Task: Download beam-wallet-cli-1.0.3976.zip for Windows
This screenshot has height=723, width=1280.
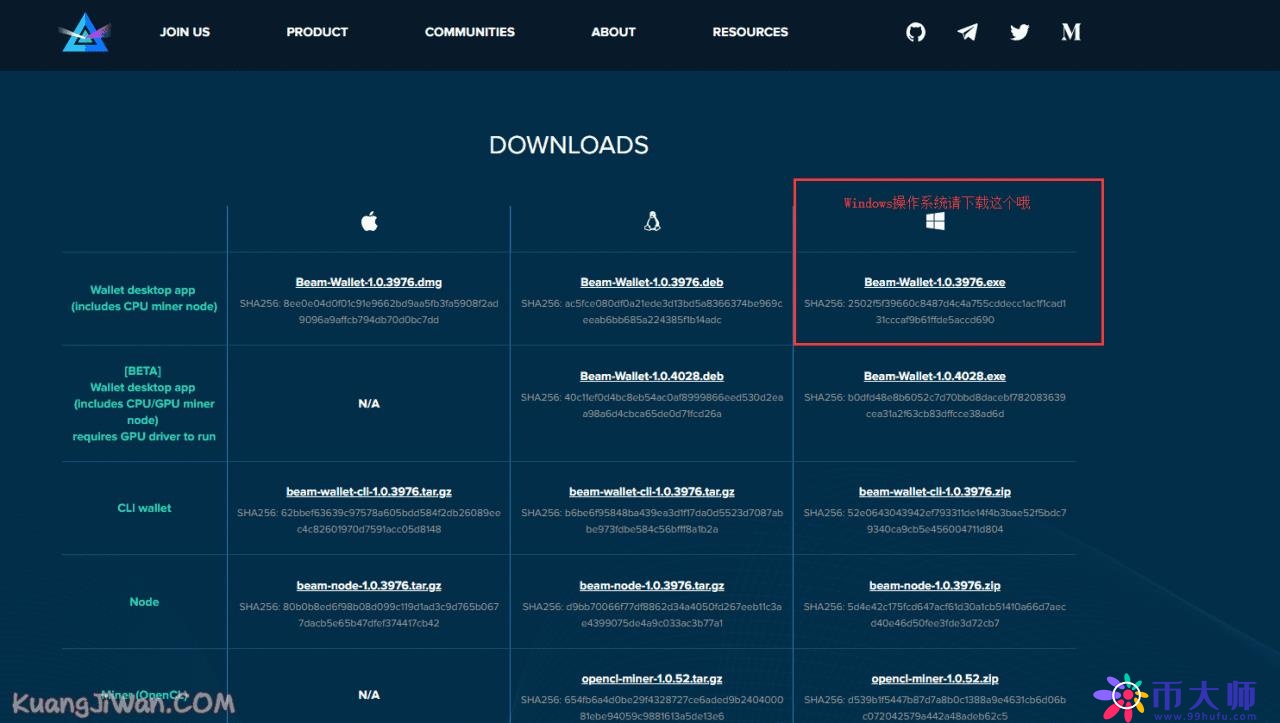Action: 935,491
